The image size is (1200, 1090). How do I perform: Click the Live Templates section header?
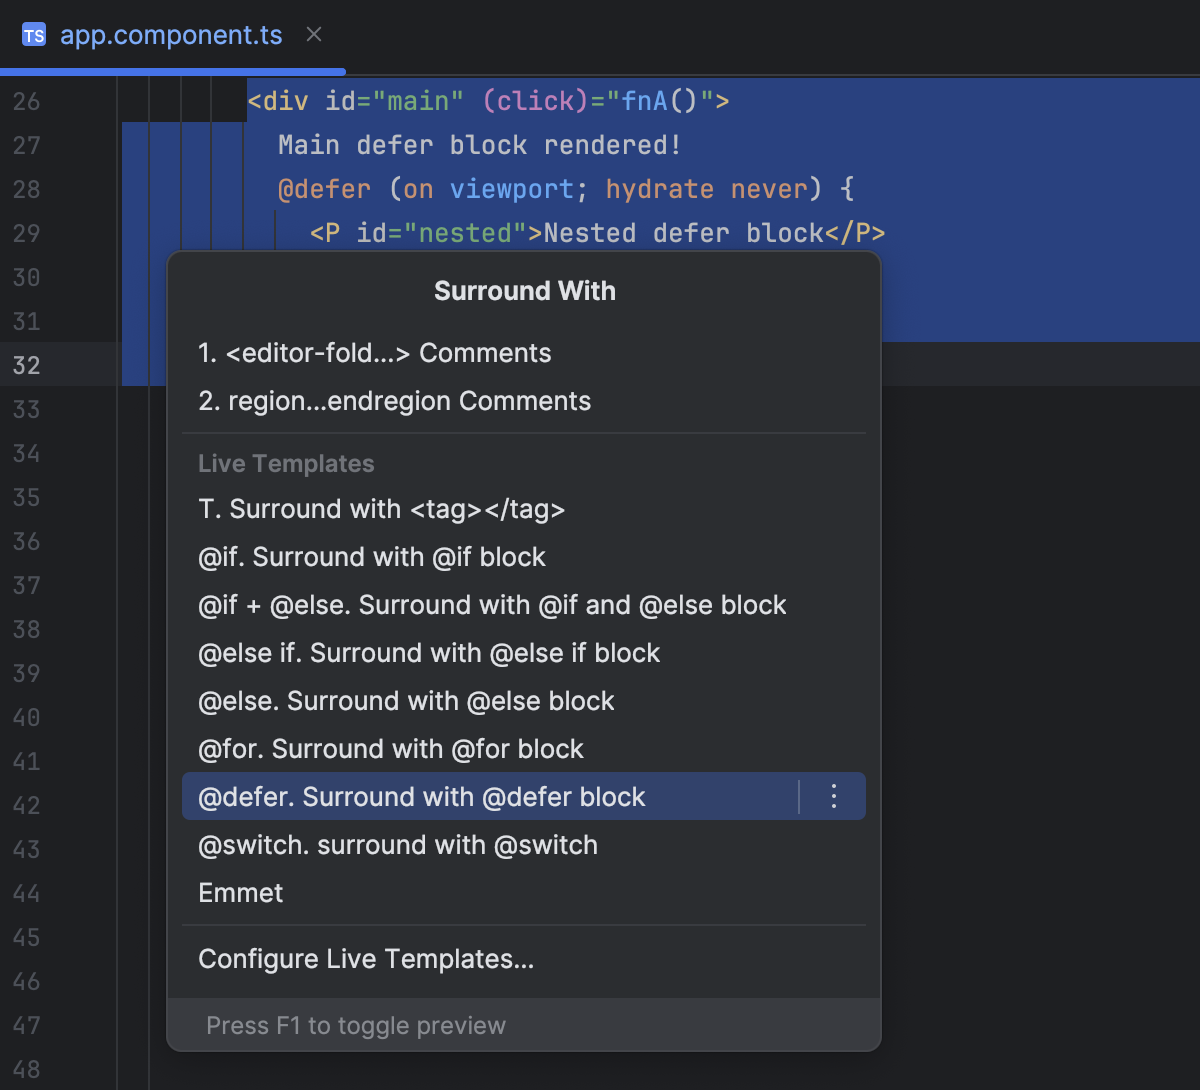(x=286, y=464)
